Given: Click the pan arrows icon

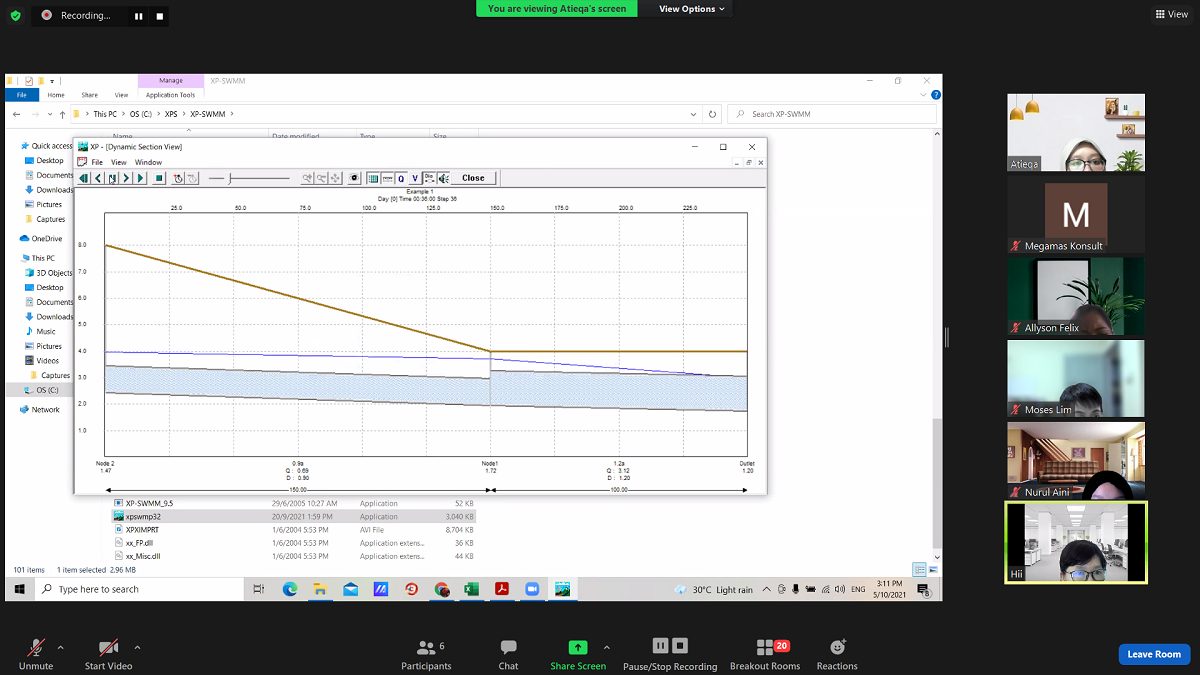Looking at the screenshot, I should click(334, 178).
